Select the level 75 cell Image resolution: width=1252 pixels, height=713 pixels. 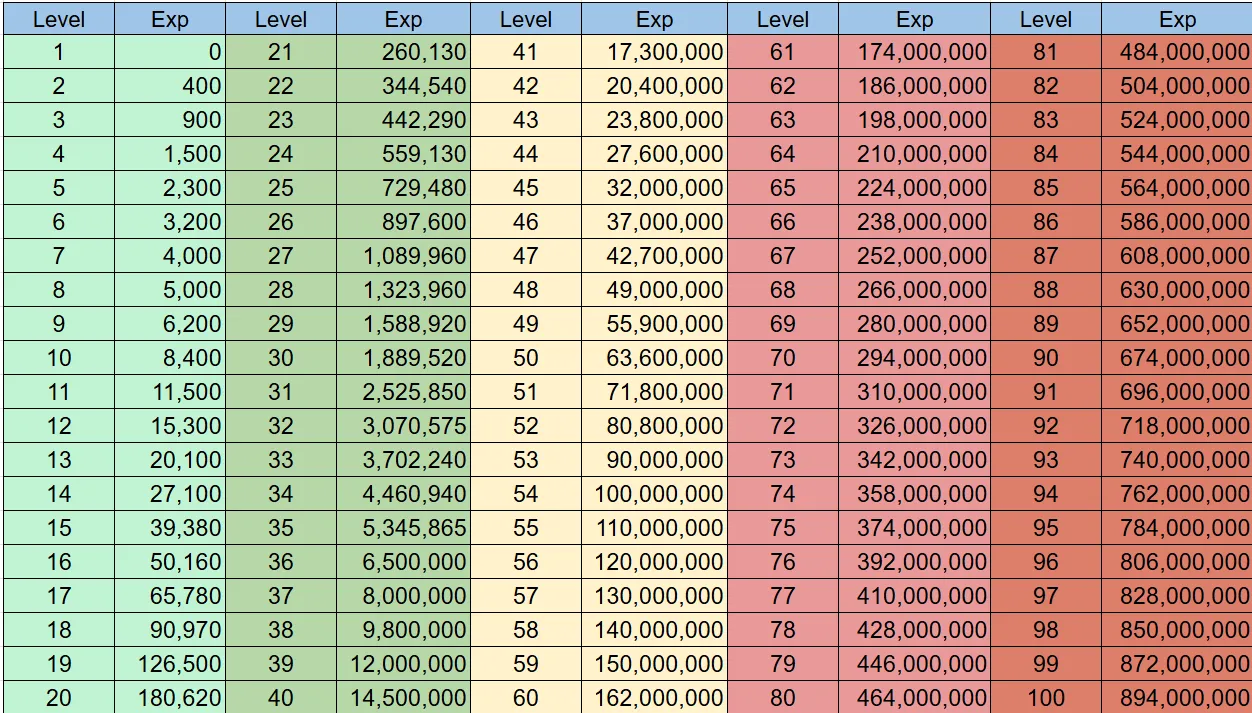click(x=782, y=528)
